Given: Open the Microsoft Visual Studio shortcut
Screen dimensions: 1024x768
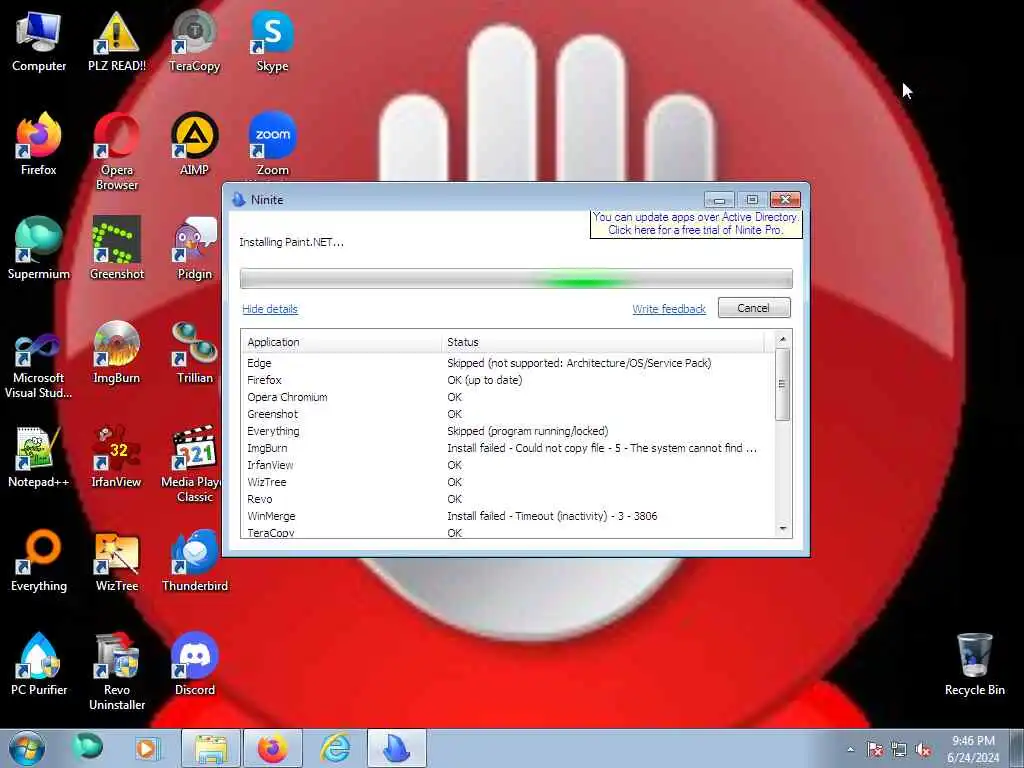Looking at the screenshot, I should point(39,366).
